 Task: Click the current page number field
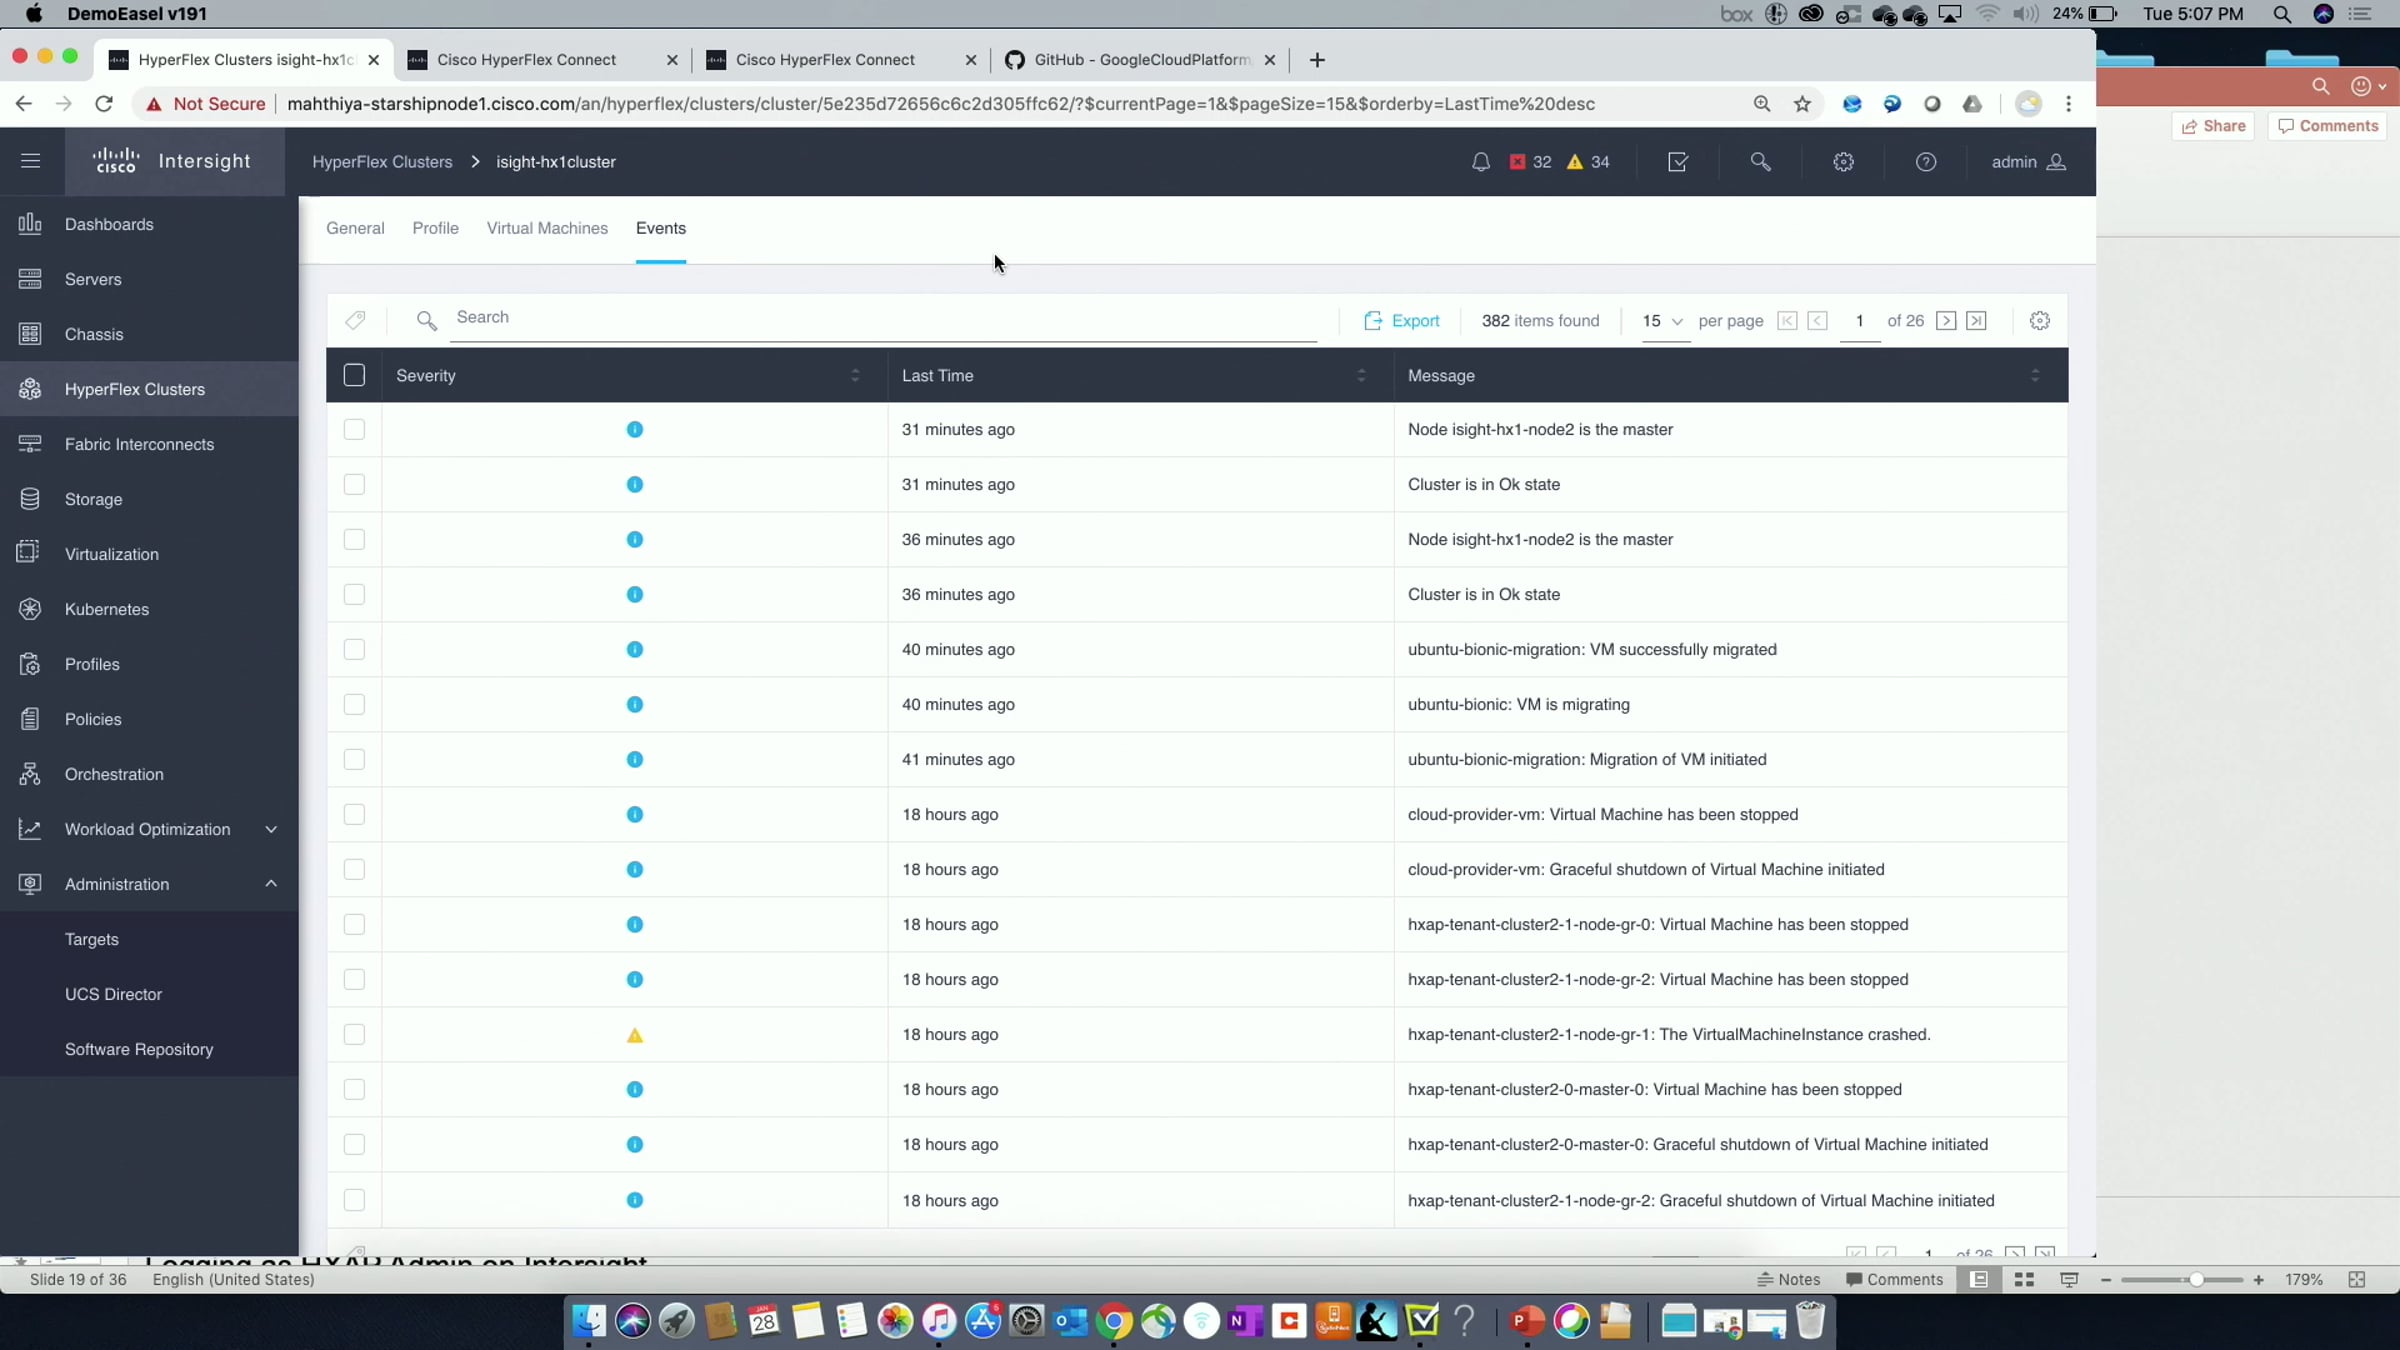pos(1859,321)
